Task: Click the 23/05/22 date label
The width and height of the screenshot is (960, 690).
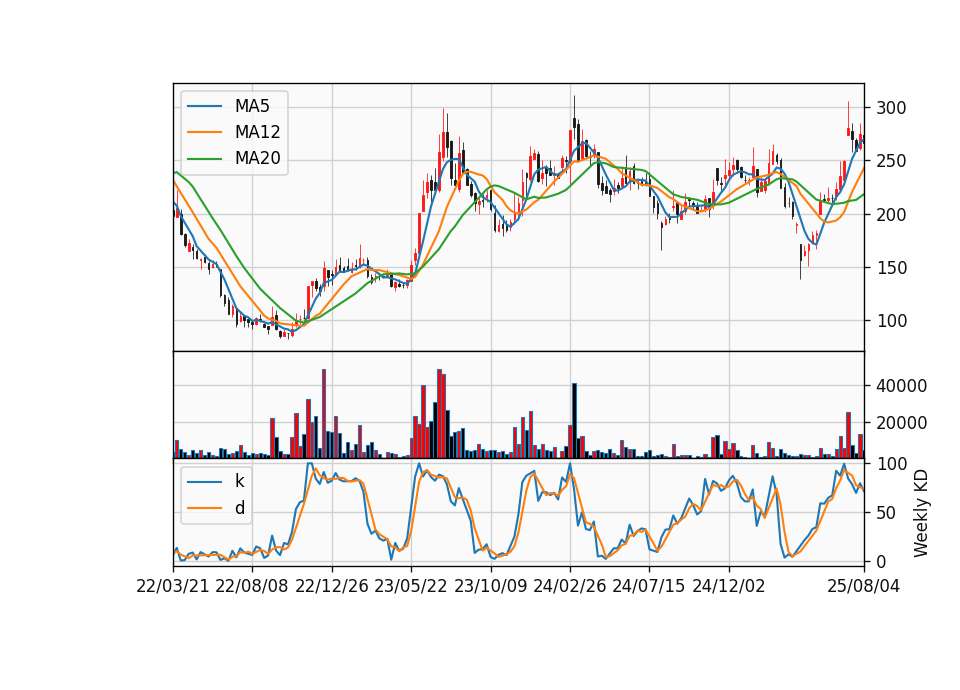Action: pyautogui.click(x=411, y=586)
